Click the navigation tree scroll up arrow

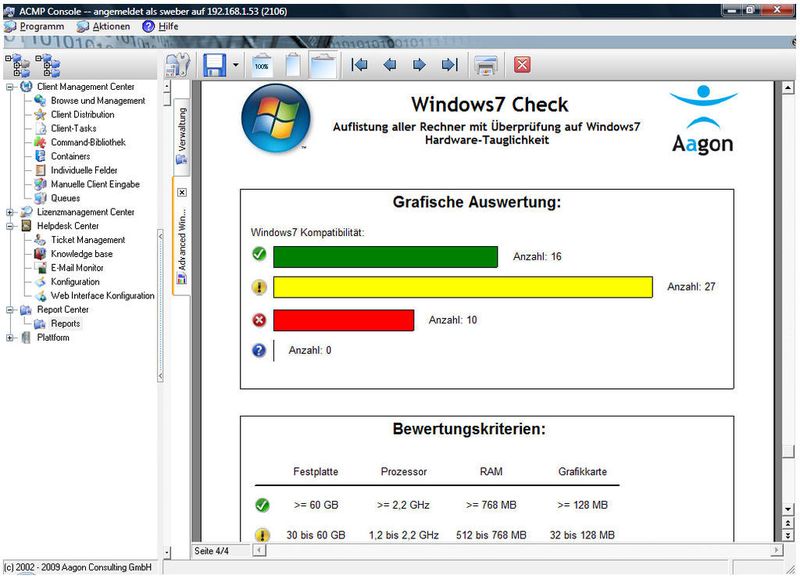click(x=167, y=87)
